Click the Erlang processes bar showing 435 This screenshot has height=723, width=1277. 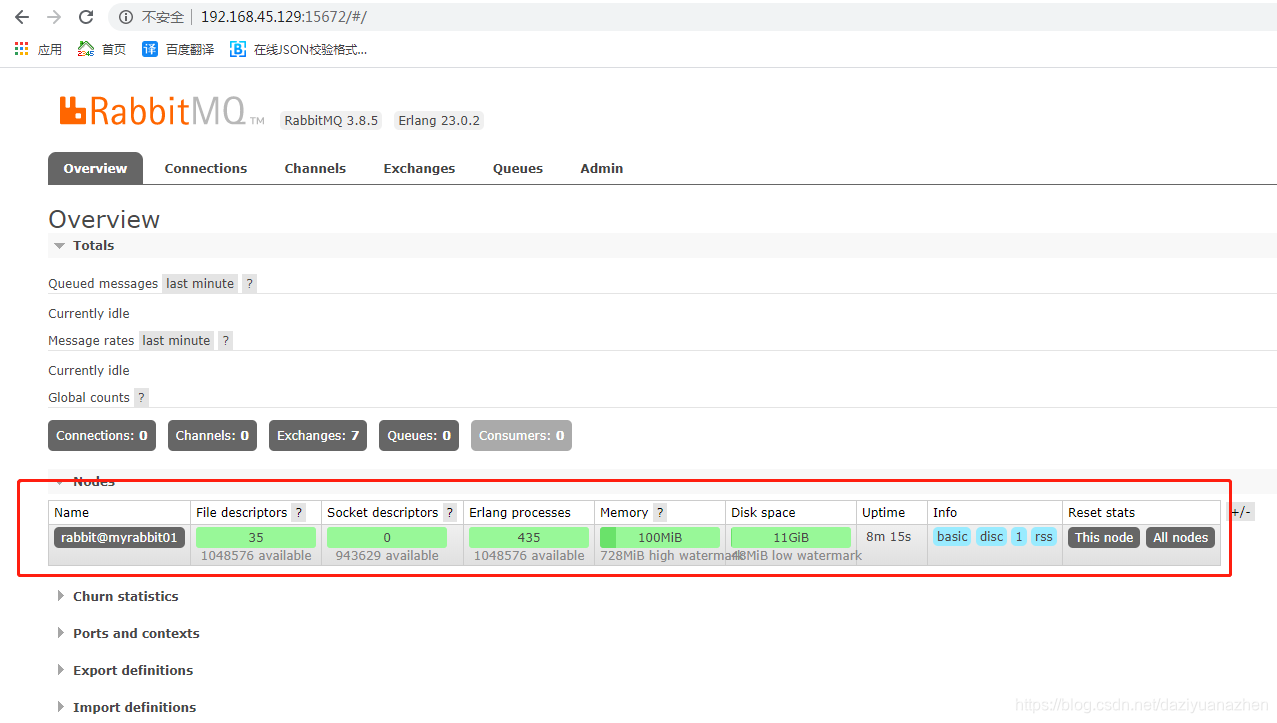[529, 538]
